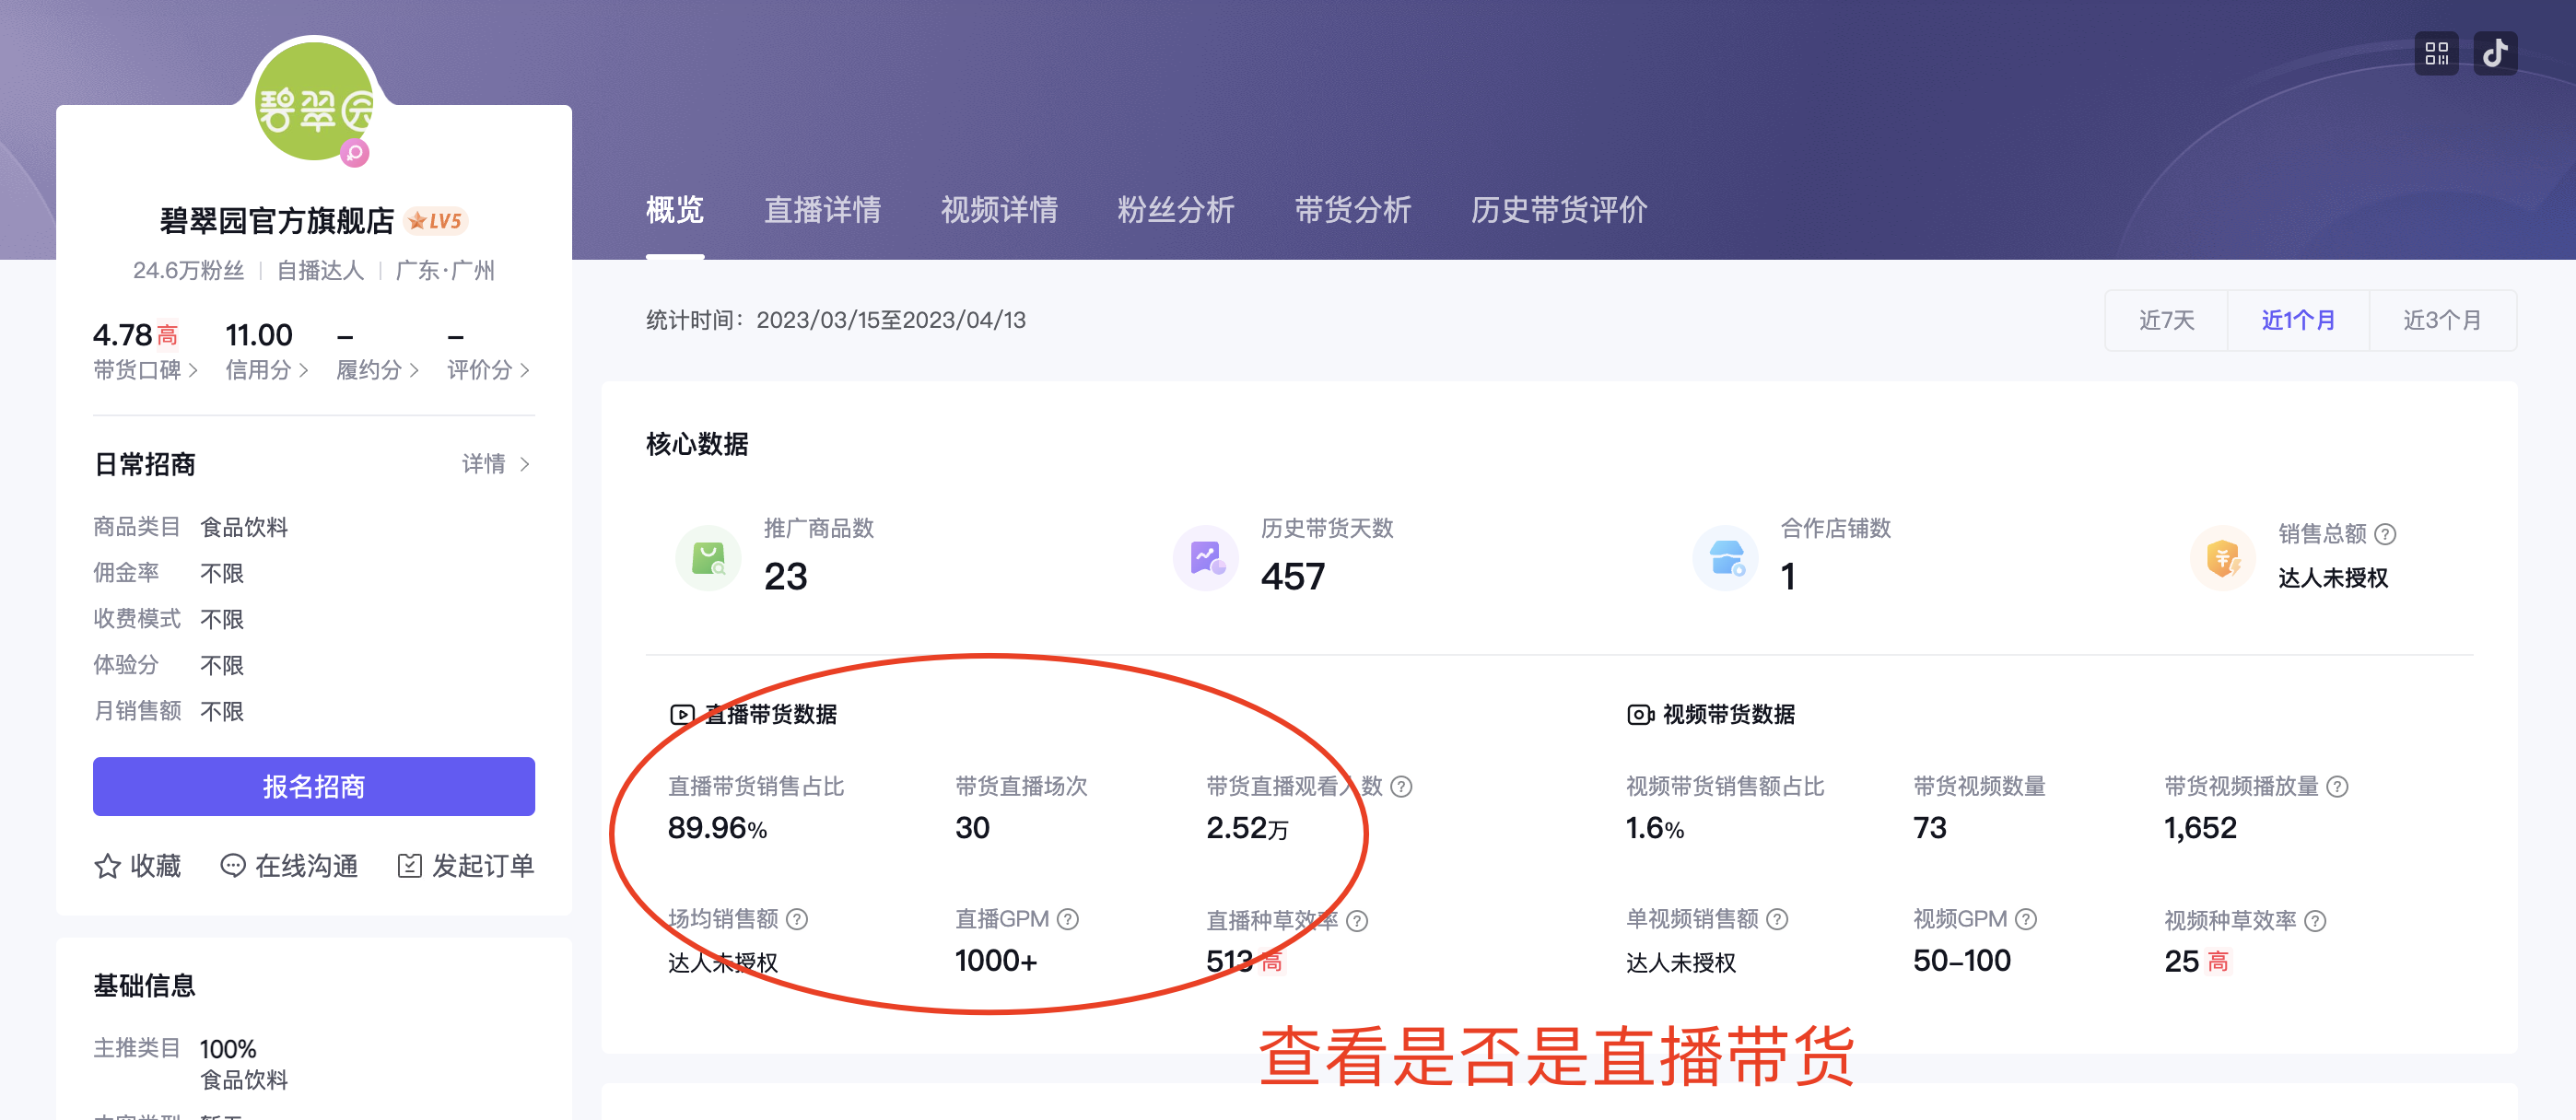Click the 带货直播场次 value 30
The width and height of the screenshot is (2576, 1120).
pos(972,828)
